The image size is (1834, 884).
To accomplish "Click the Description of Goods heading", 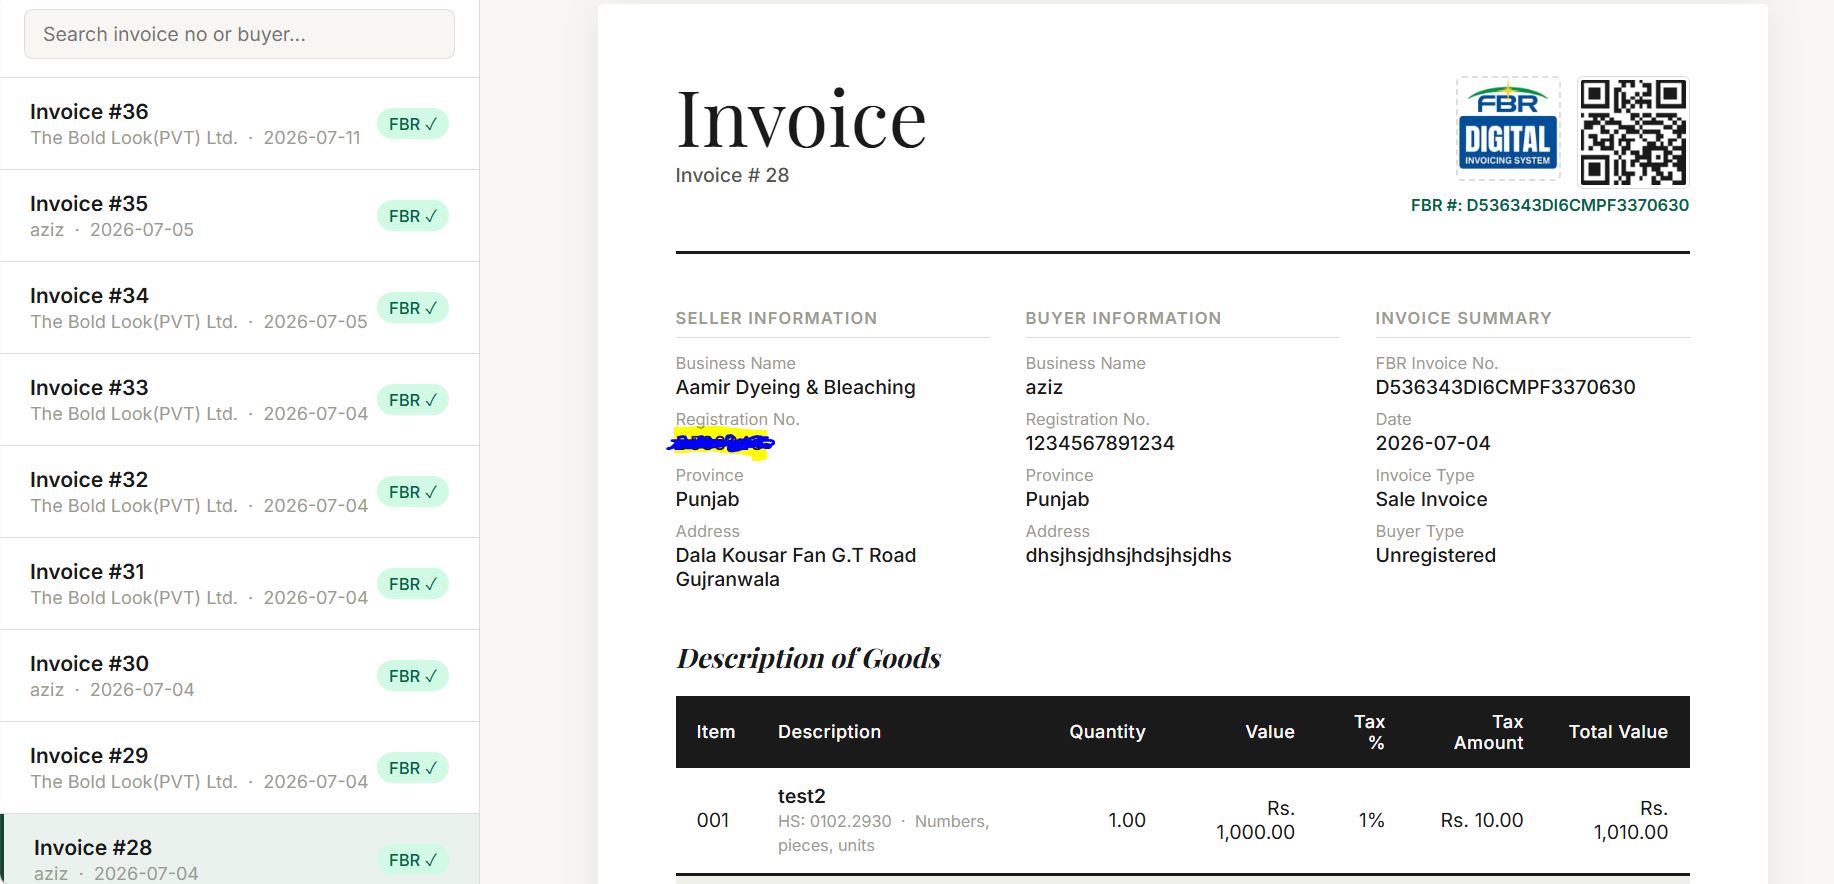I will pos(808,658).
